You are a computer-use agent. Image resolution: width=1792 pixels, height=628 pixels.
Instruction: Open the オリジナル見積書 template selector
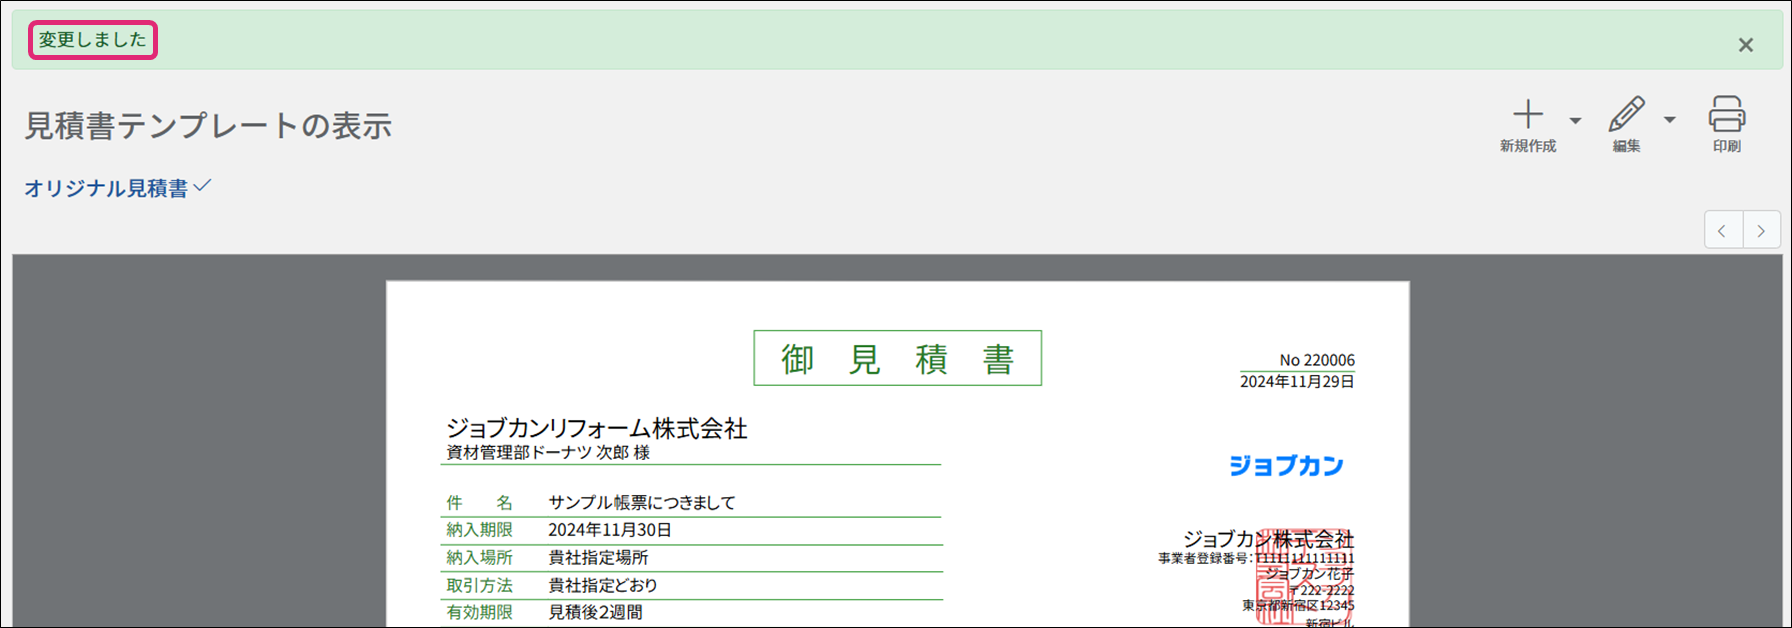[x=117, y=188]
